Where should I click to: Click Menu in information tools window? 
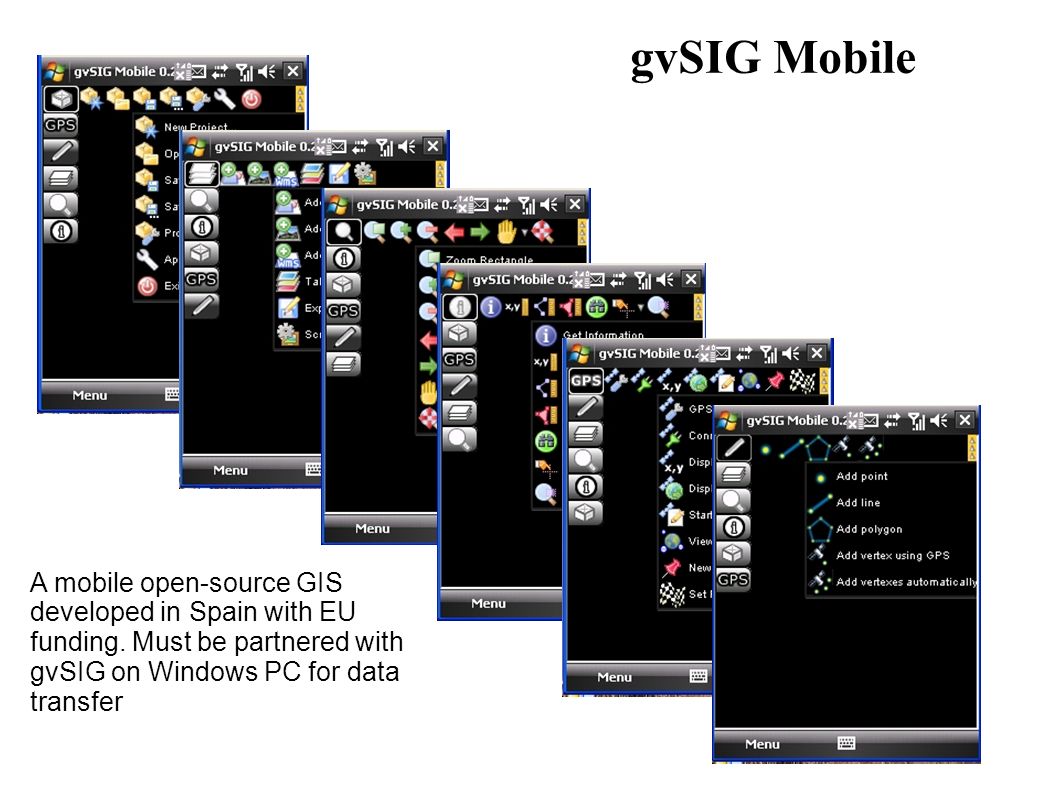click(x=488, y=603)
